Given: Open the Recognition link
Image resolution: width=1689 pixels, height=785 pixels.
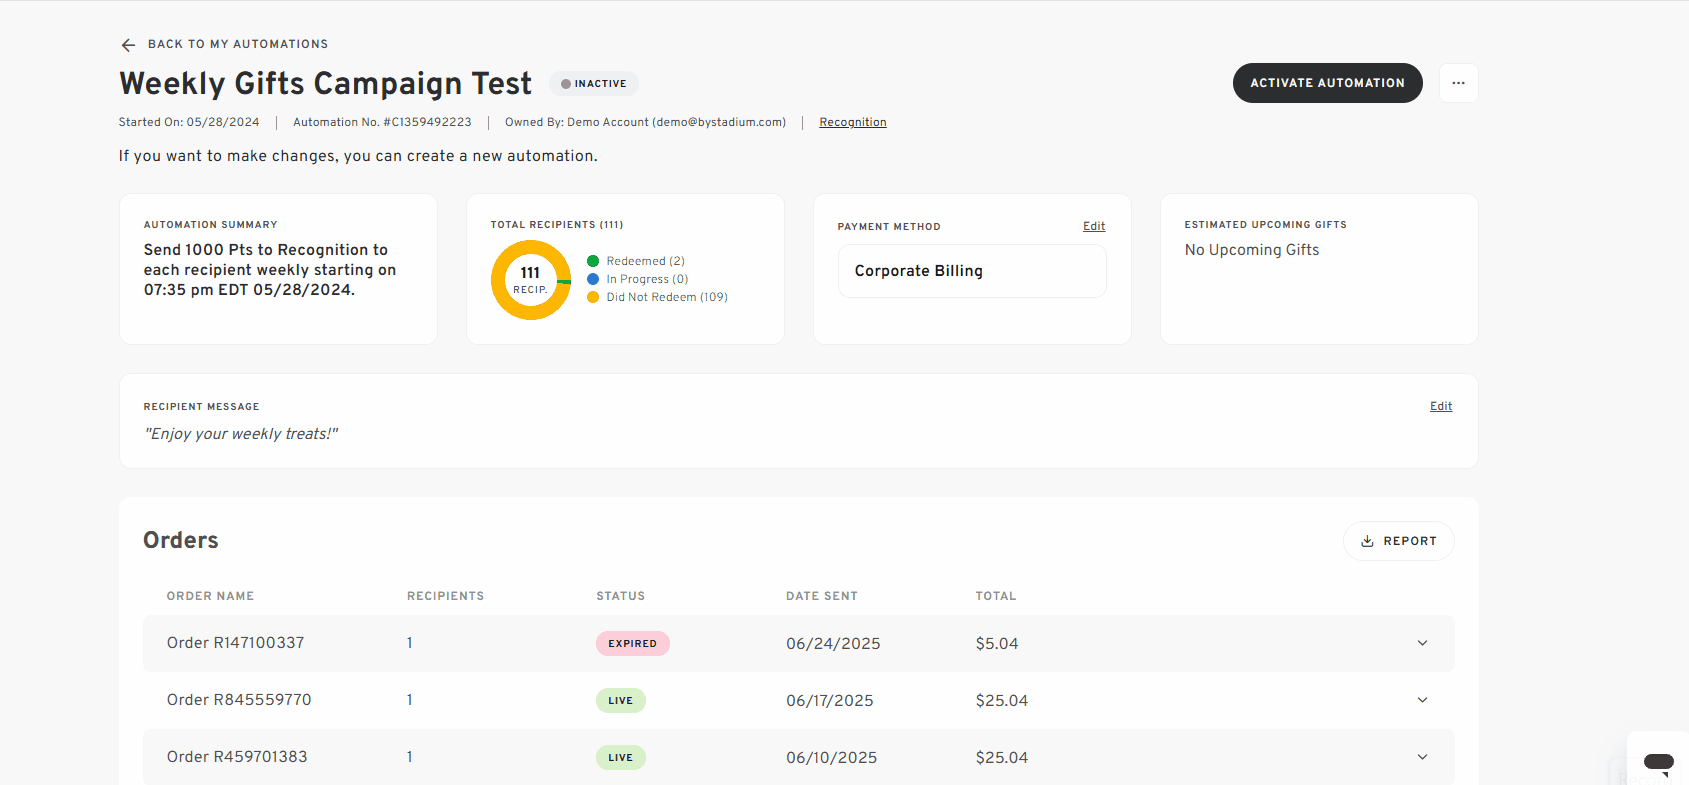Looking at the screenshot, I should coord(853,122).
